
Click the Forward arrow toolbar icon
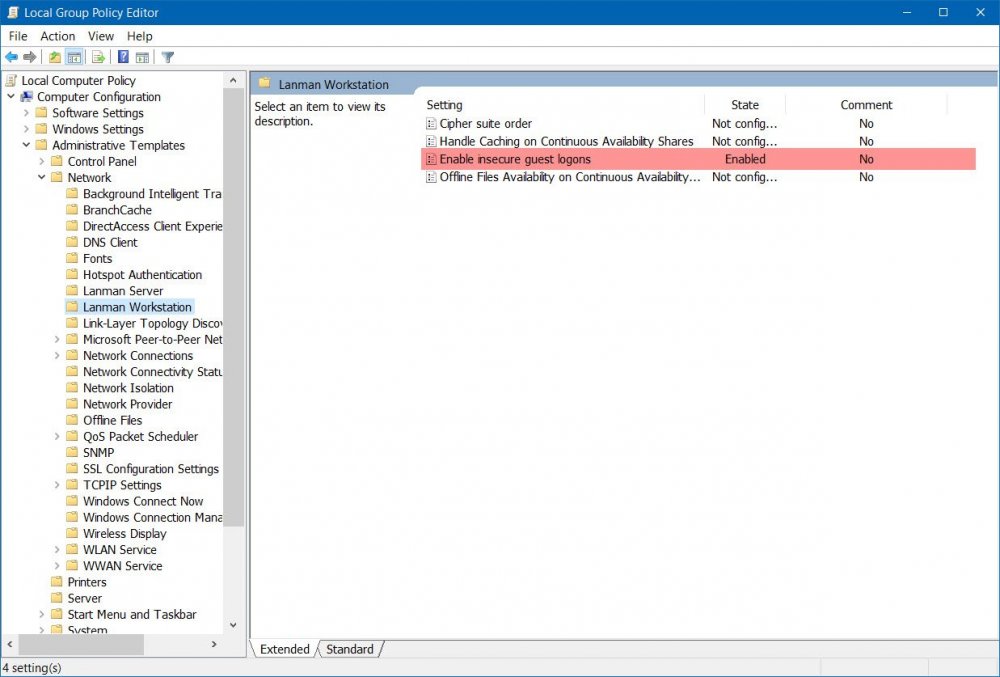(29, 57)
